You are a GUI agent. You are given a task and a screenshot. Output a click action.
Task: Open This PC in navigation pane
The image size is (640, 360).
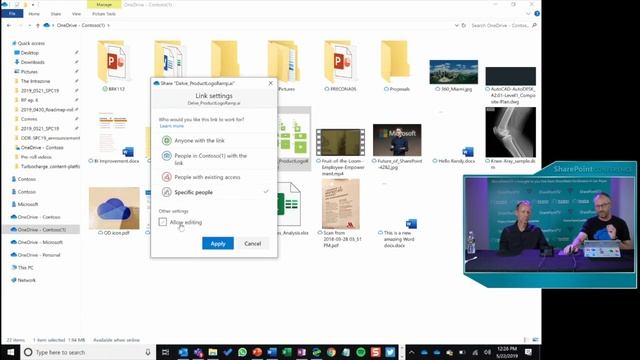[23, 268]
